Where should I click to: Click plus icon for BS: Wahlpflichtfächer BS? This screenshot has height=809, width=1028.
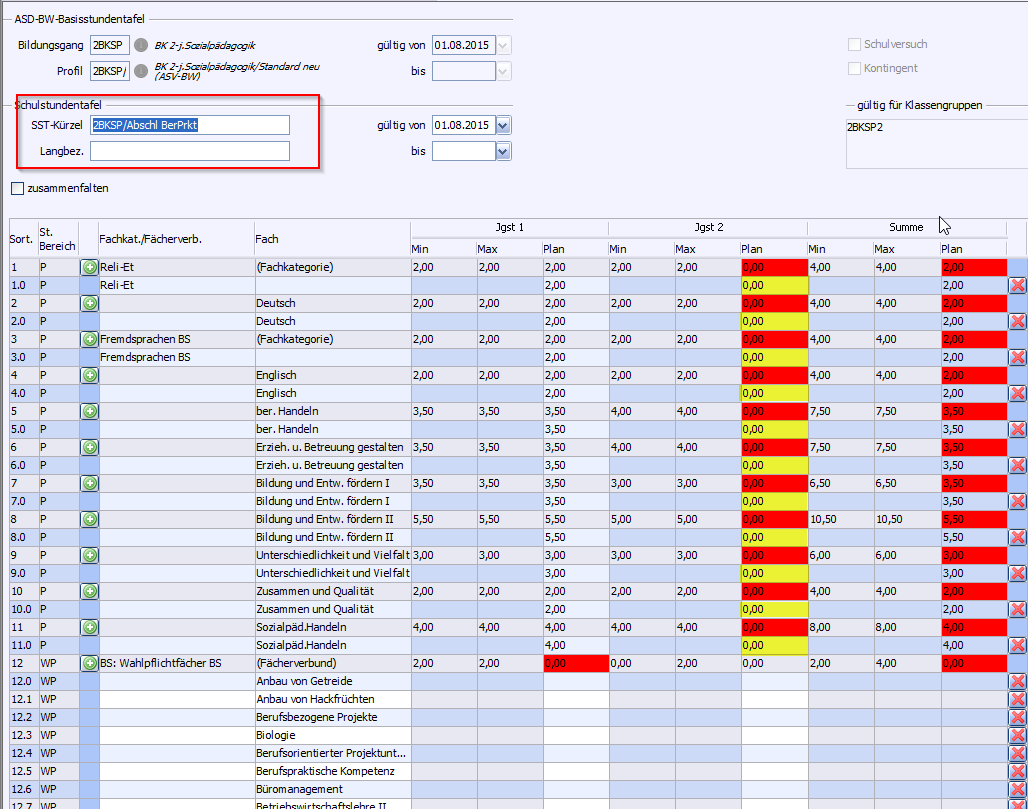pos(89,663)
